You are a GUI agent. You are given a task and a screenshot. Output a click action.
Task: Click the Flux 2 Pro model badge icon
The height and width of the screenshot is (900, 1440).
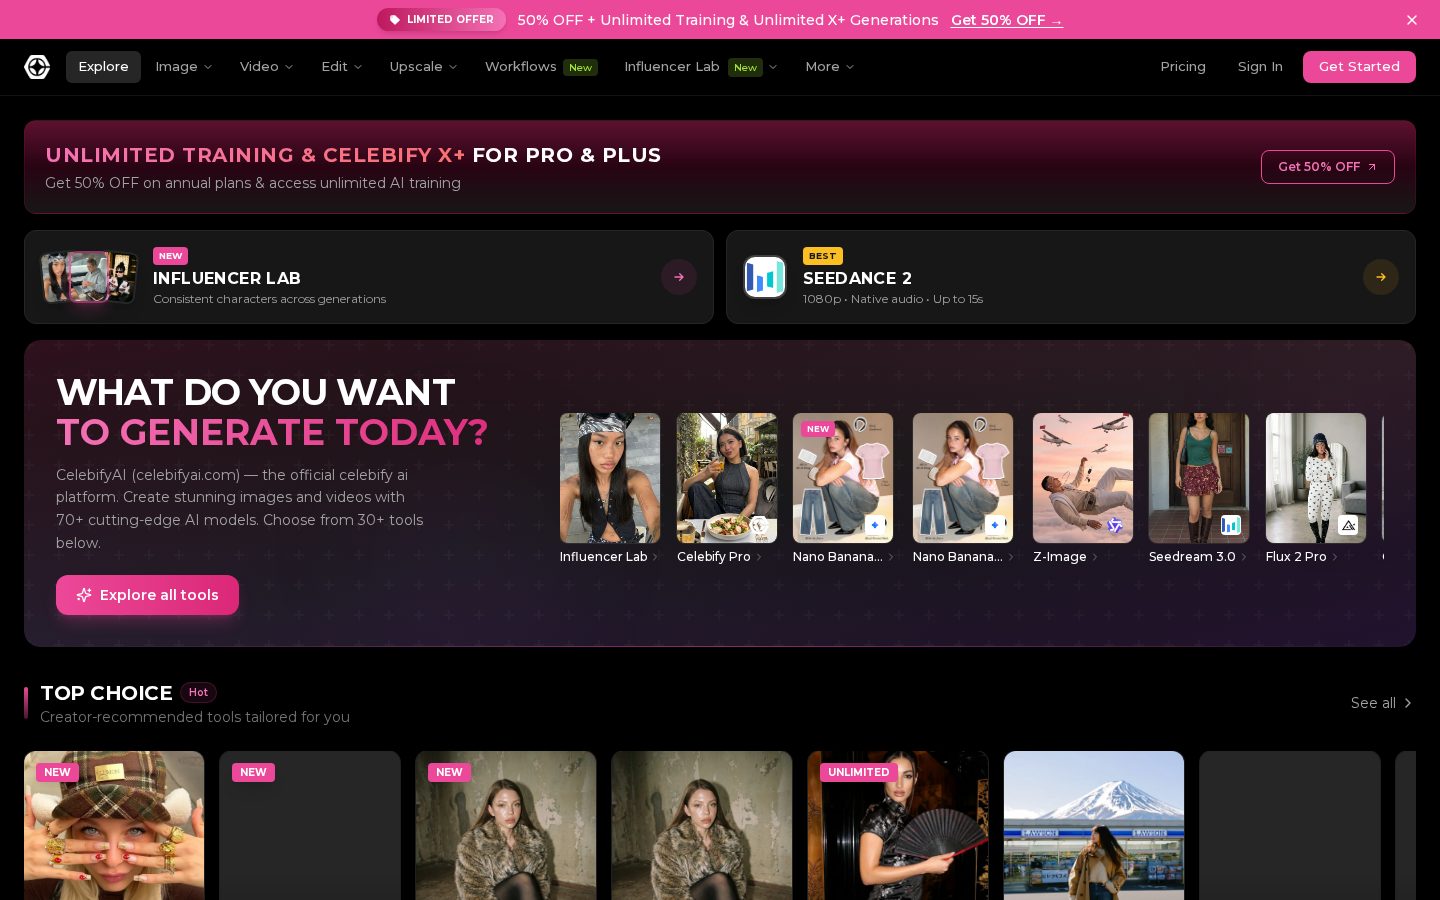pos(1348,525)
